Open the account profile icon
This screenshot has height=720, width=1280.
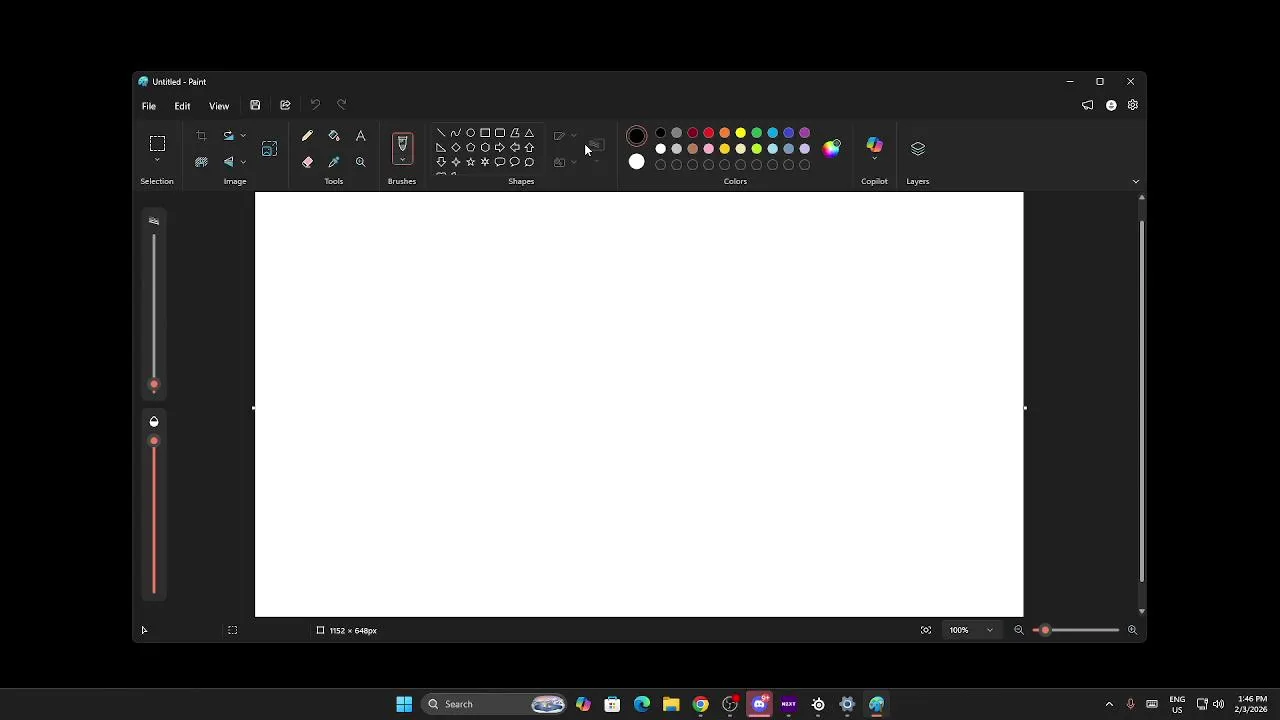1111,105
